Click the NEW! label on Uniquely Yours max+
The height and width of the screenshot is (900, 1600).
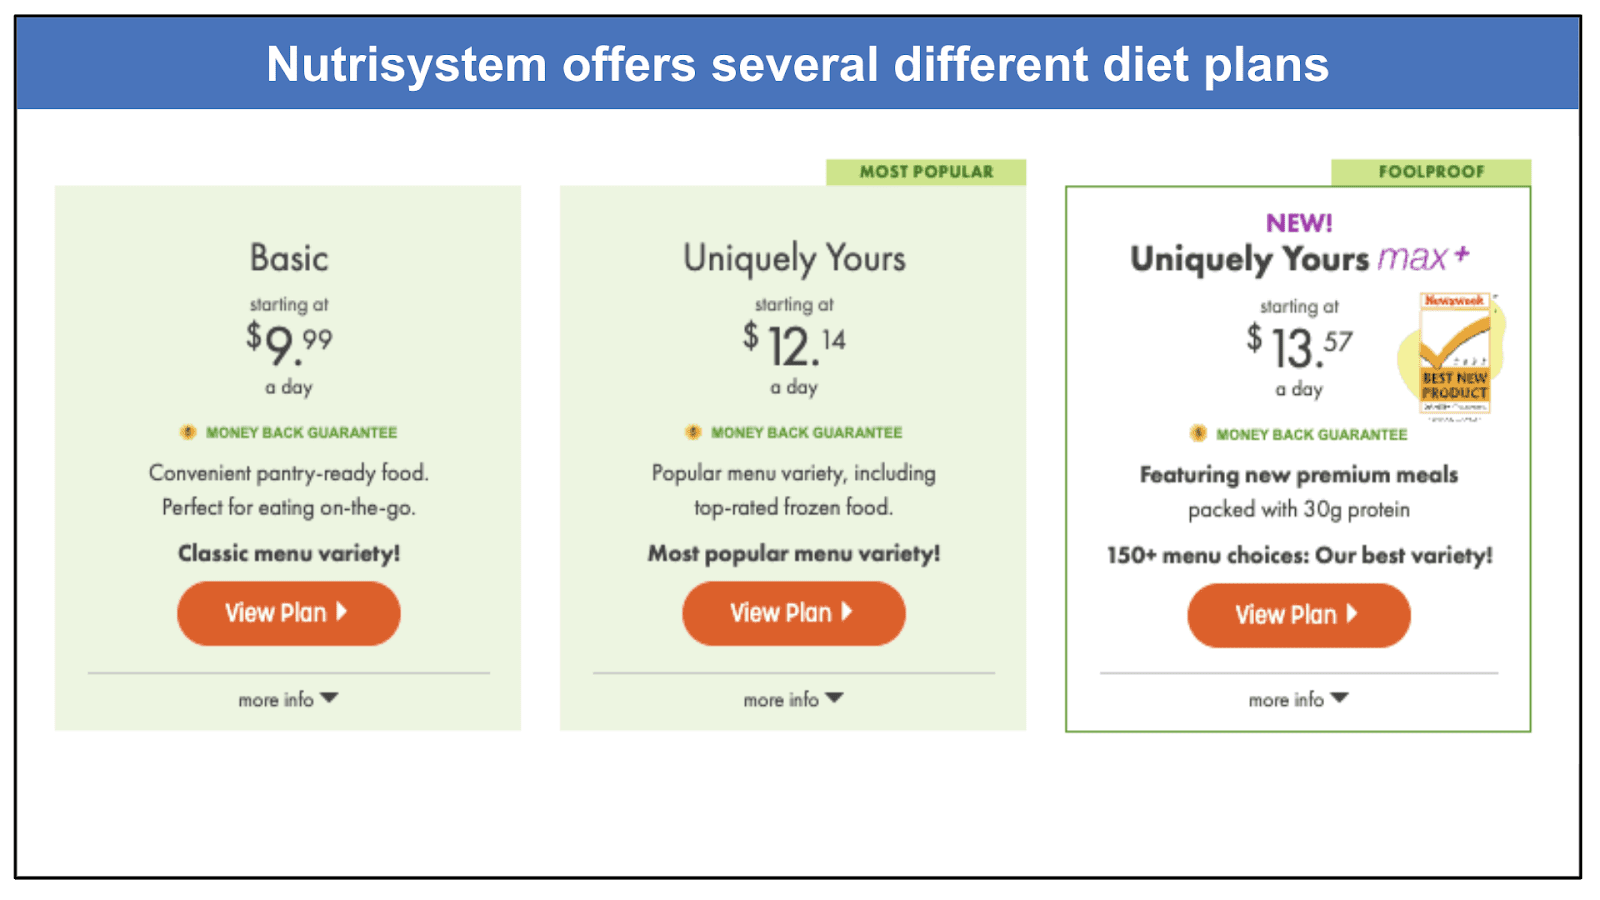pos(1298,223)
